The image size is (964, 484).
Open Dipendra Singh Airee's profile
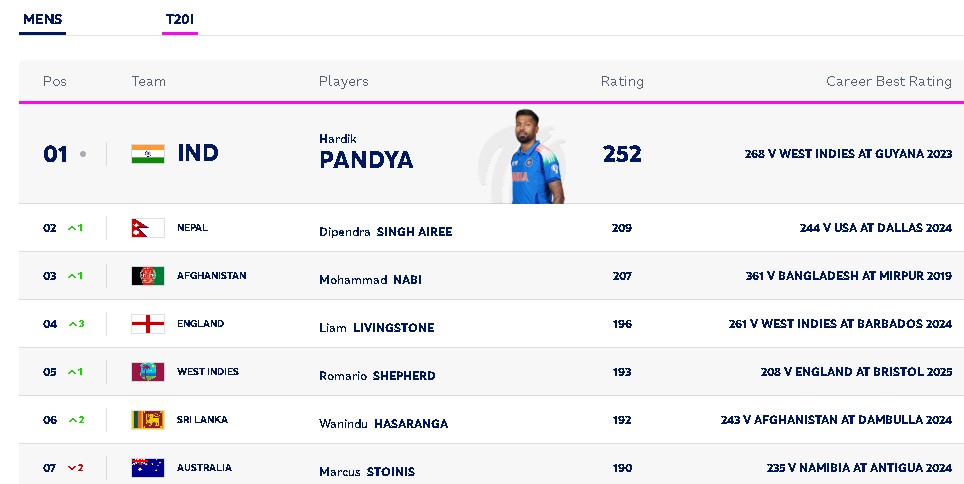click(x=385, y=231)
